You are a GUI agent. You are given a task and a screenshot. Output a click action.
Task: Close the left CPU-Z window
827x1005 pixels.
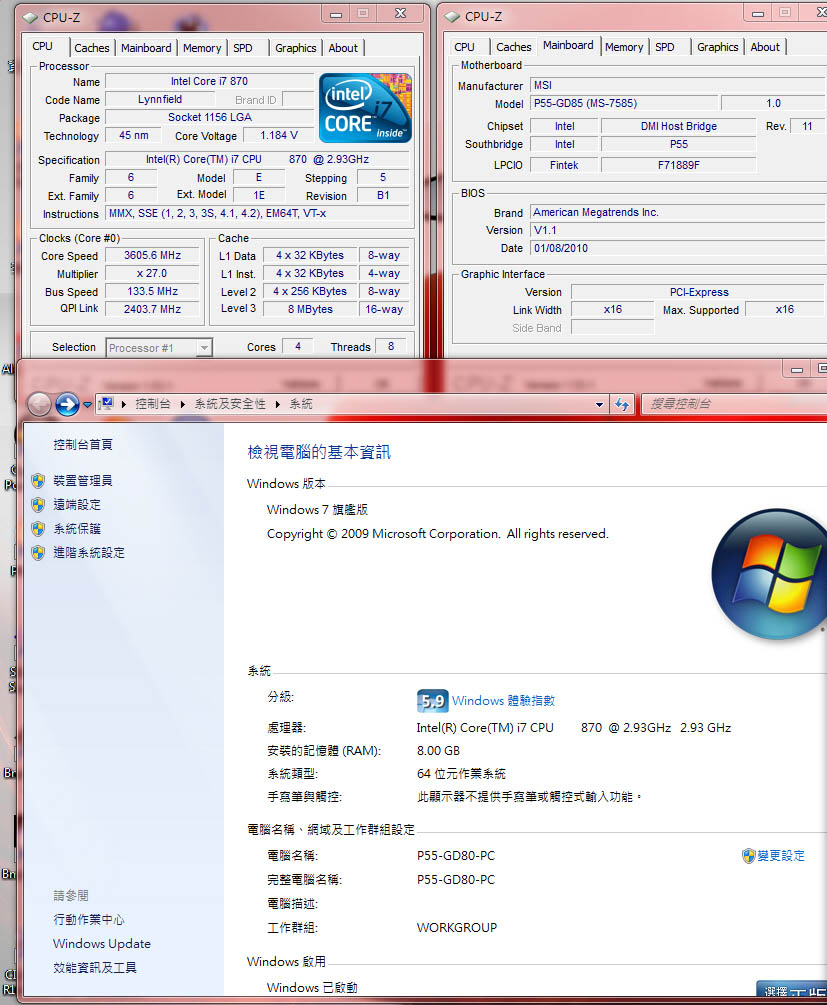tap(401, 13)
